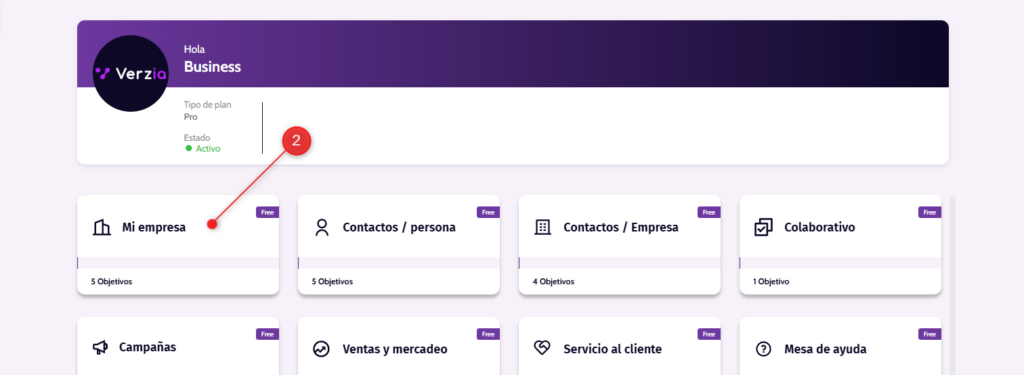The width and height of the screenshot is (1024, 375).
Task: Click the Free badge on Mi empresa
Action: click(x=268, y=212)
